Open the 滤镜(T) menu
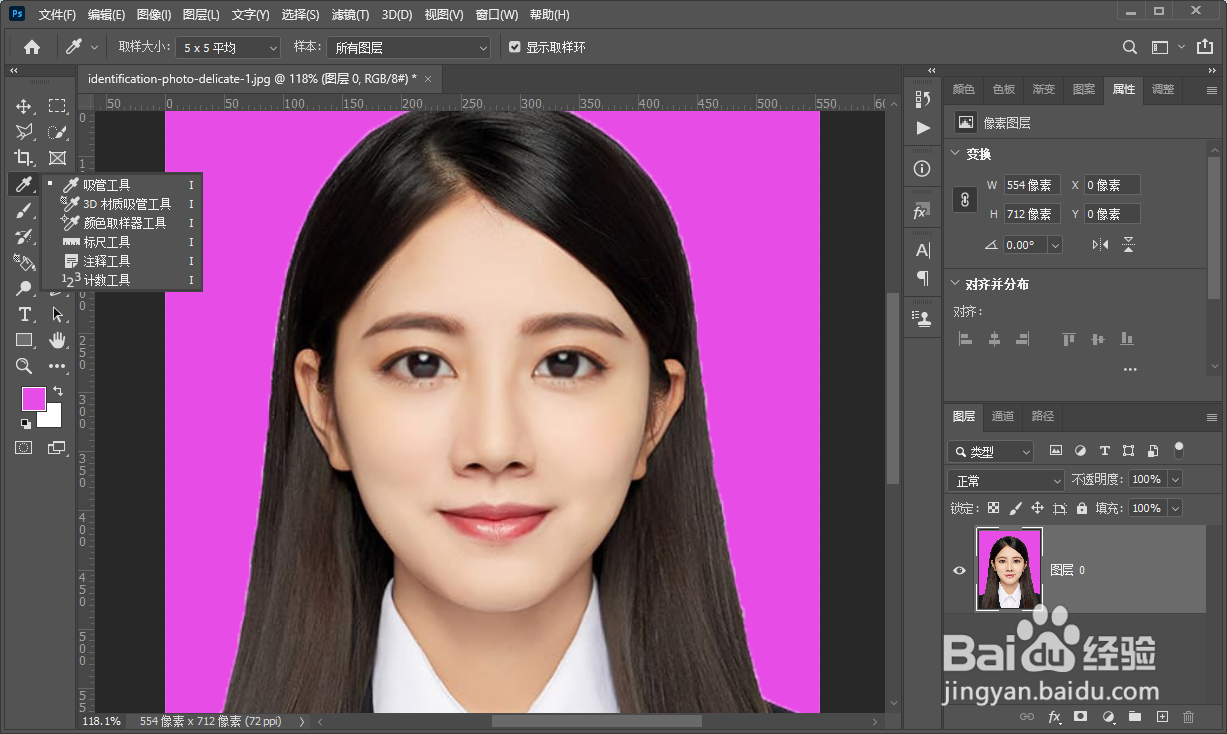The width and height of the screenshot is (1227, 734). [x=350, y=15]
